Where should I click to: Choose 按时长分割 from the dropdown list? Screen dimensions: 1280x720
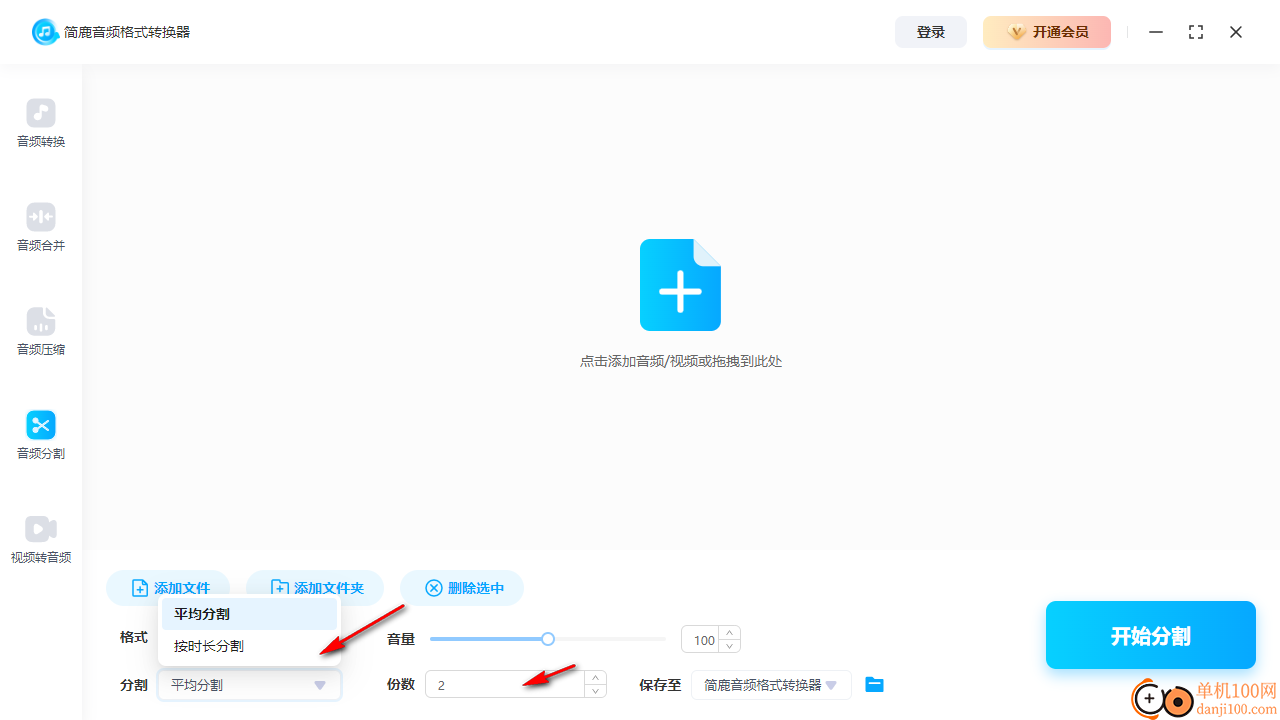(249, 646)
